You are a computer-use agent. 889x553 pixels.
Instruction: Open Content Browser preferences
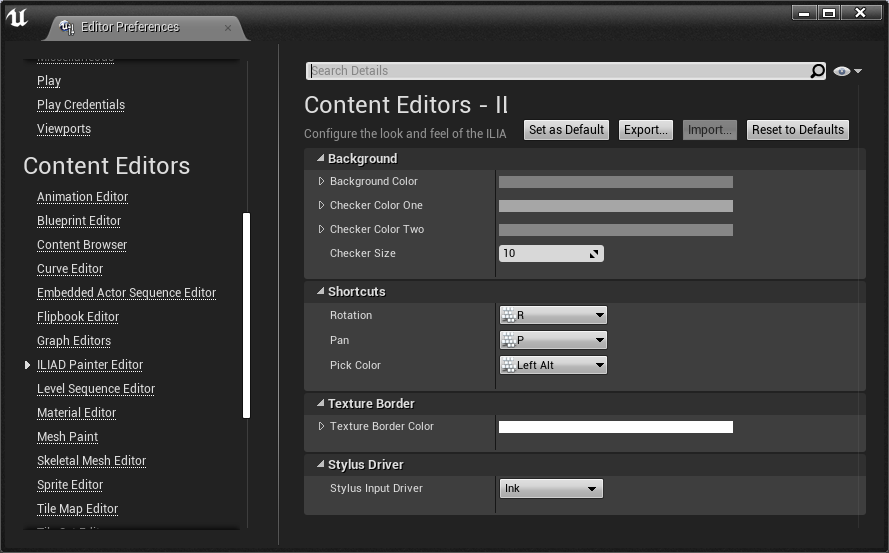click(82, 244)
